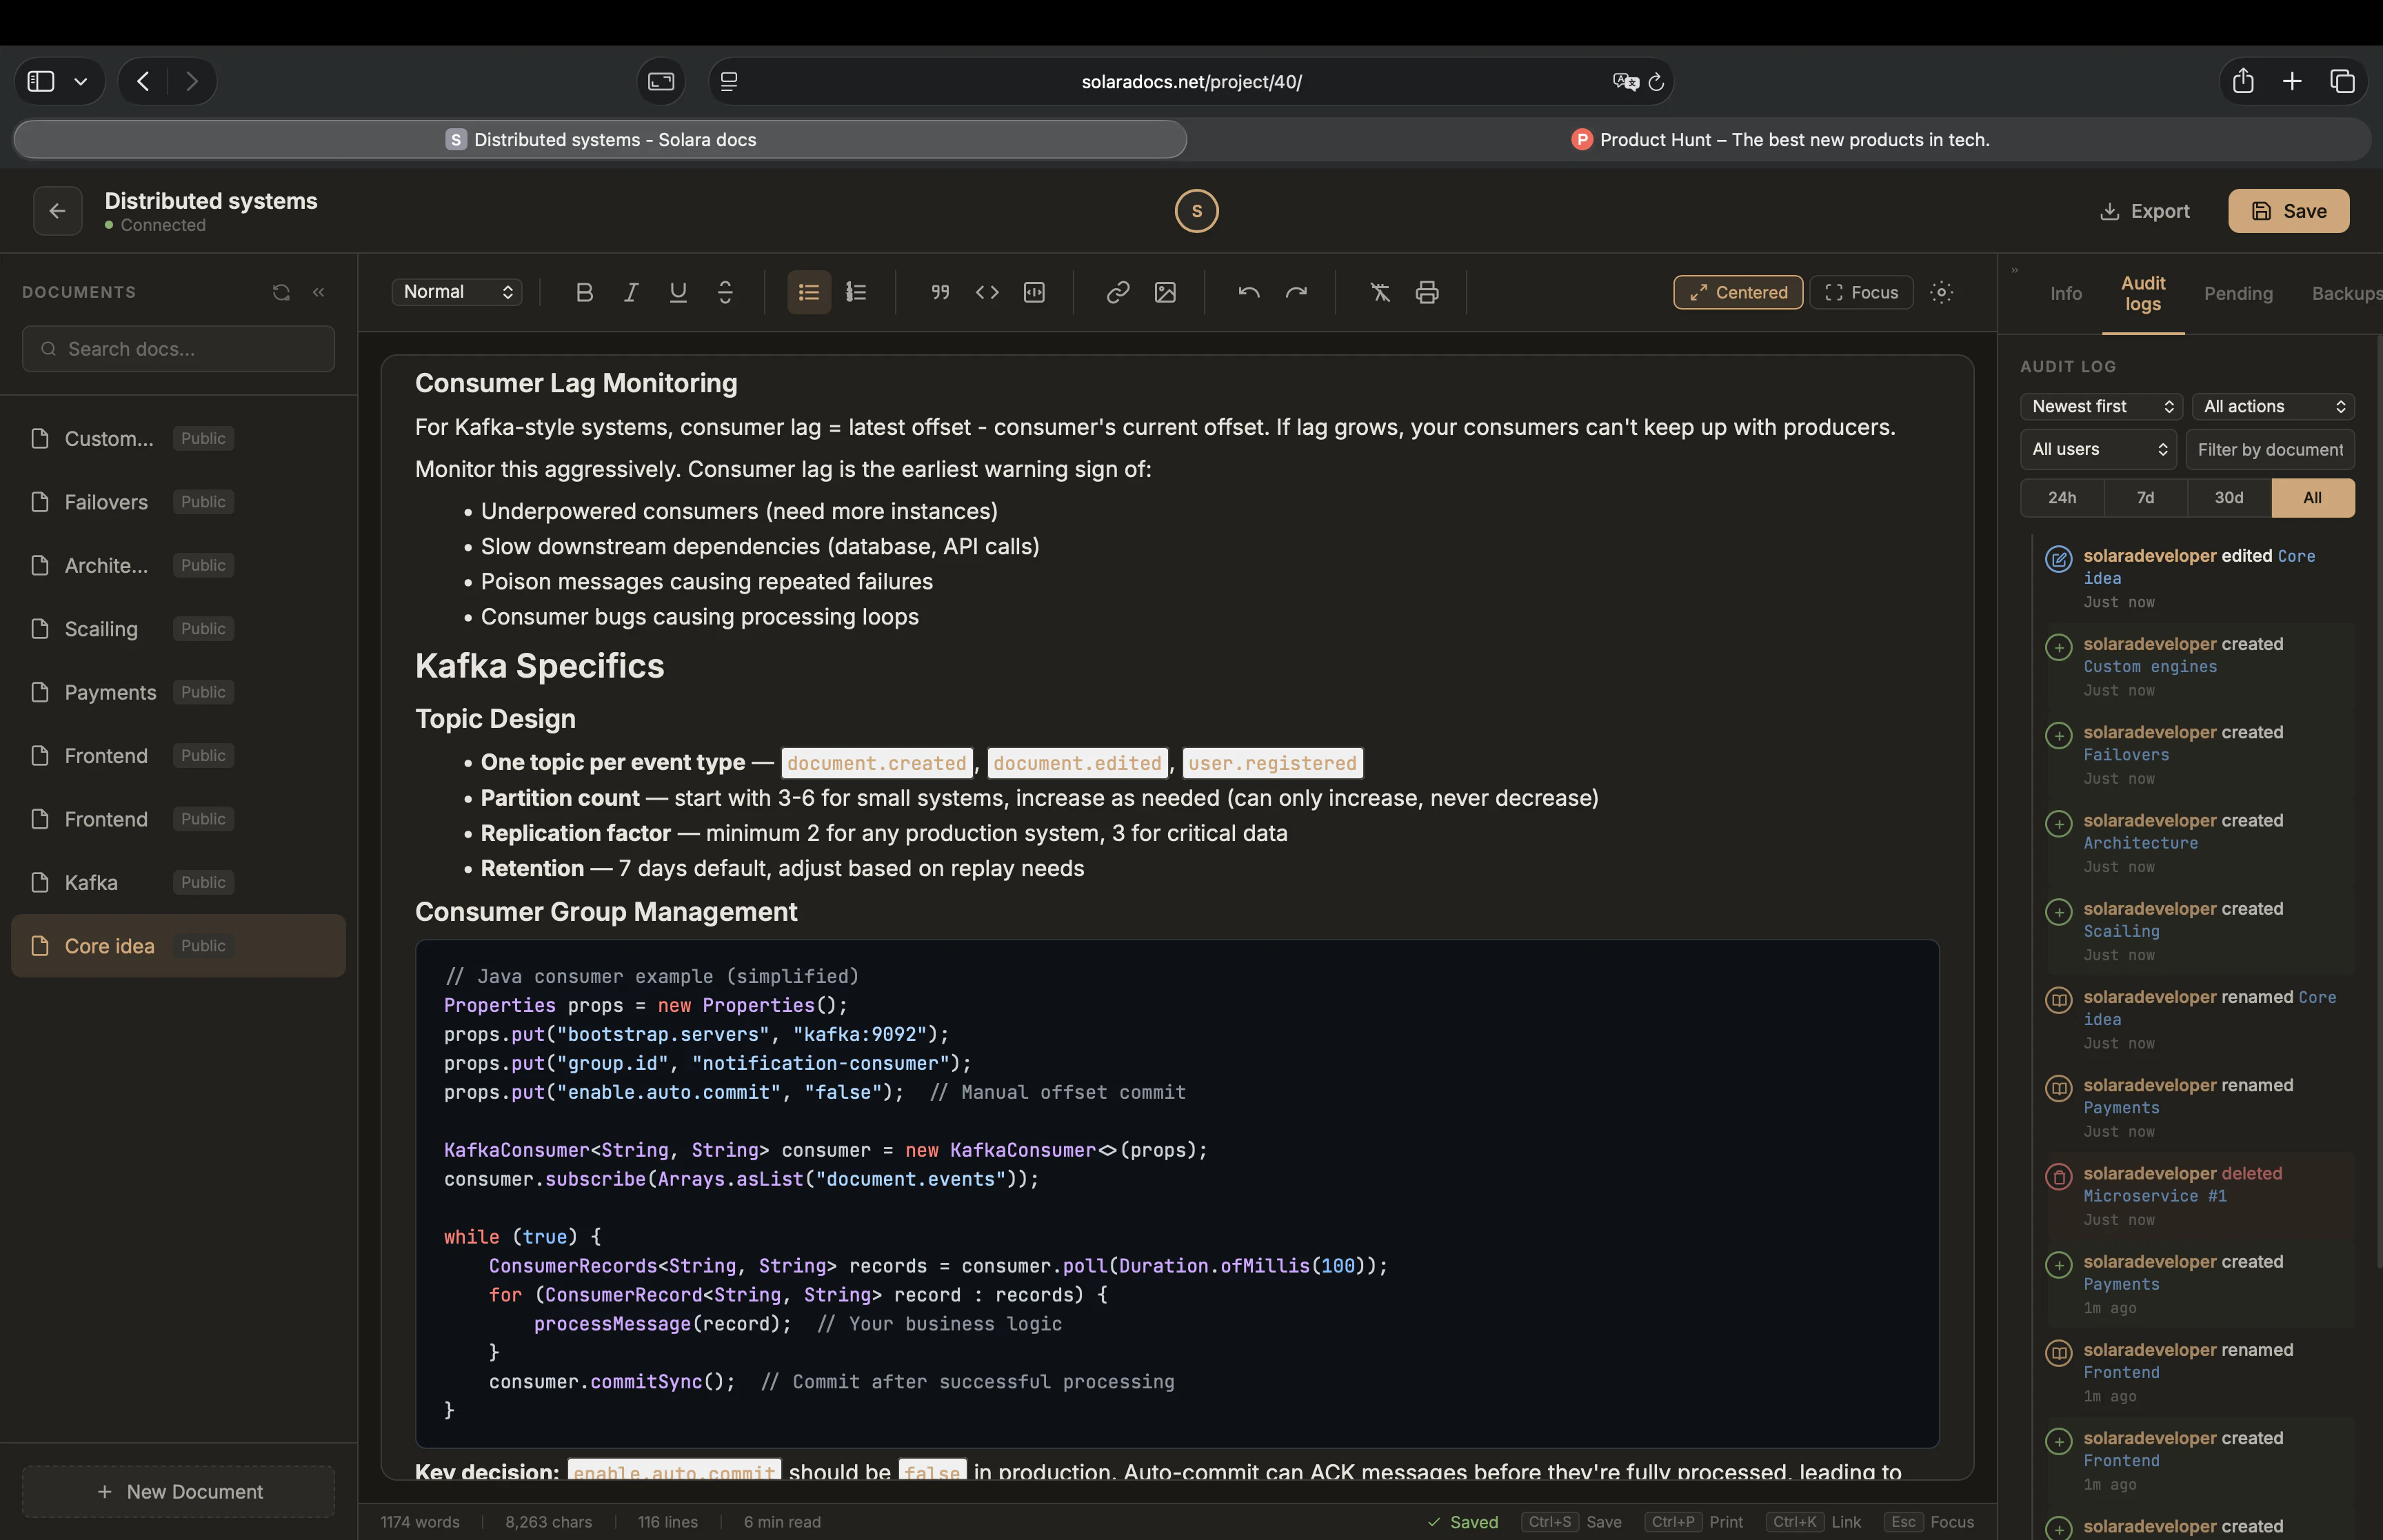Toggle underline formatting

[x=678, y=292]
